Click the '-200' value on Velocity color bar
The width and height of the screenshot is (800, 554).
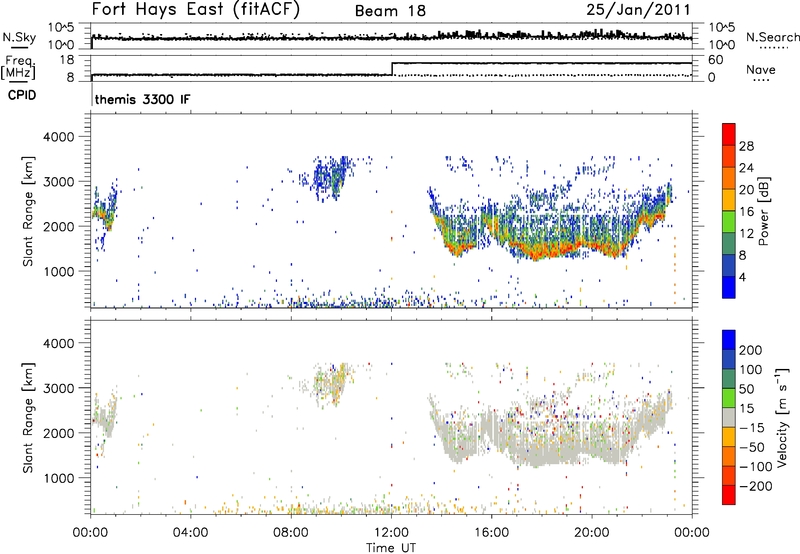[x=756, y=486]
